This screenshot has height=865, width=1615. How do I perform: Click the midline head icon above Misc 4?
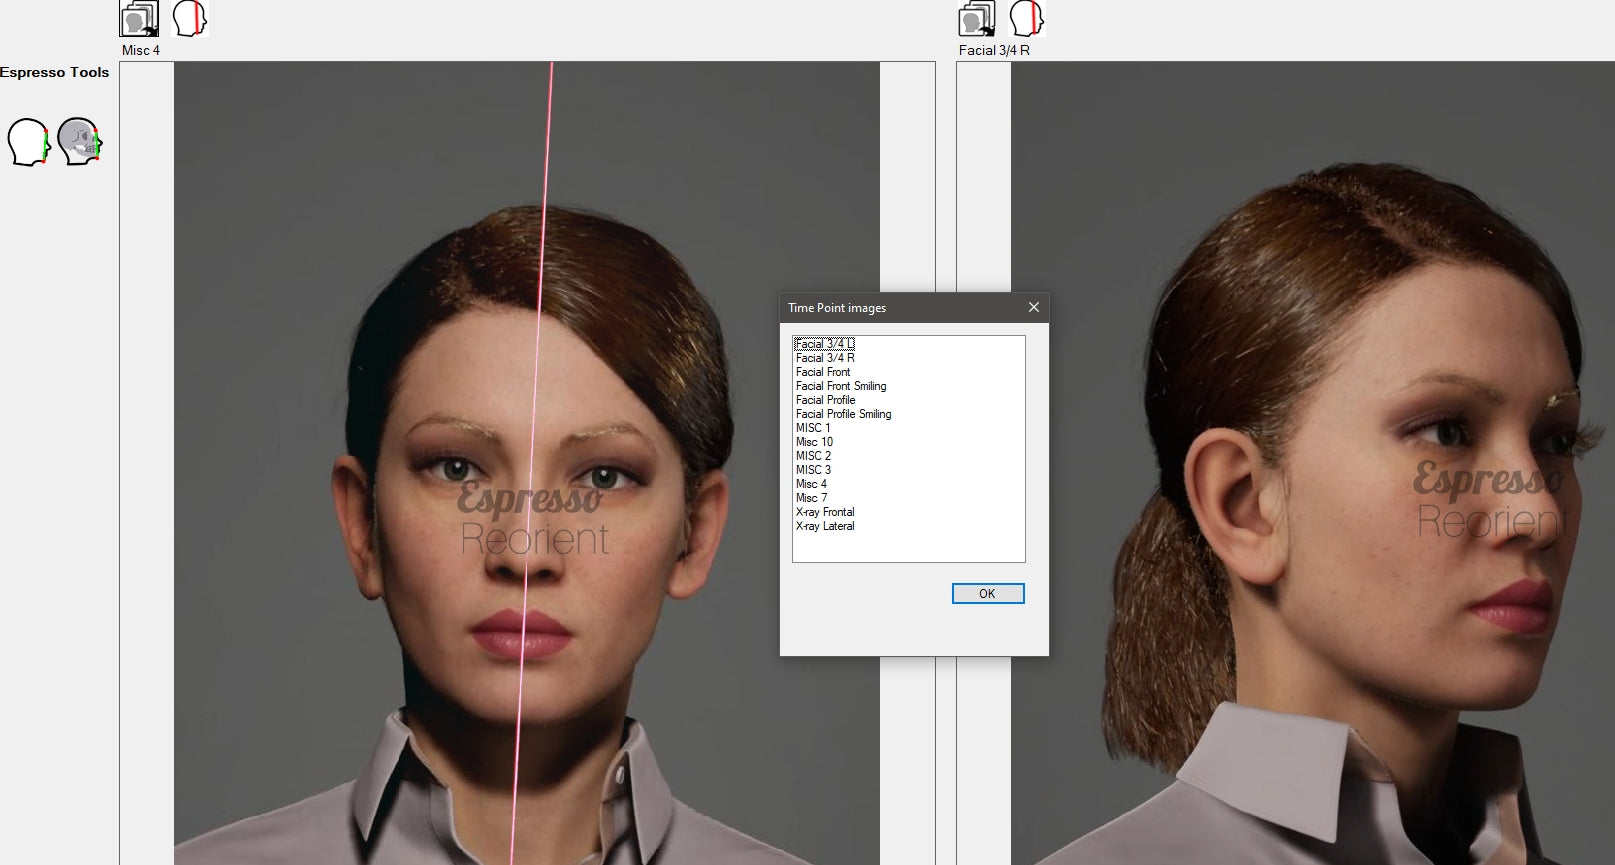click(189, 19)
